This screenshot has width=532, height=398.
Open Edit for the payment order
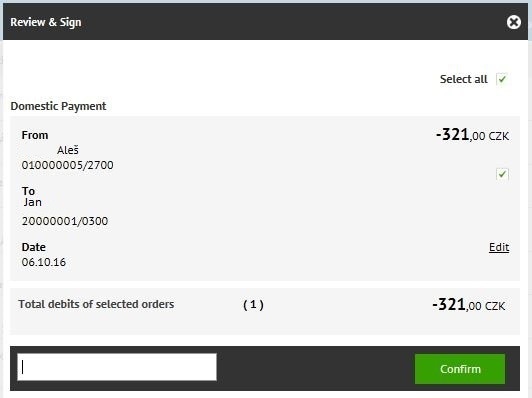pyautogui.click(x=499, y=247)
